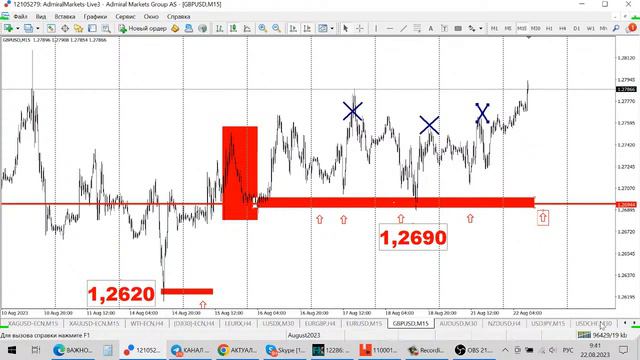The height and width of the screenshot is (360, 640).
Task: Select the arrows objects tool
Action: pos(472,28)
